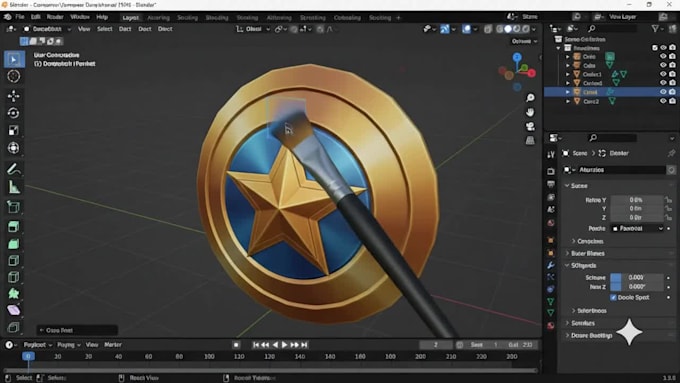The image size is (680, 383).
Task: Click the Blender logo in top menu bar
Action: (7, 17)
